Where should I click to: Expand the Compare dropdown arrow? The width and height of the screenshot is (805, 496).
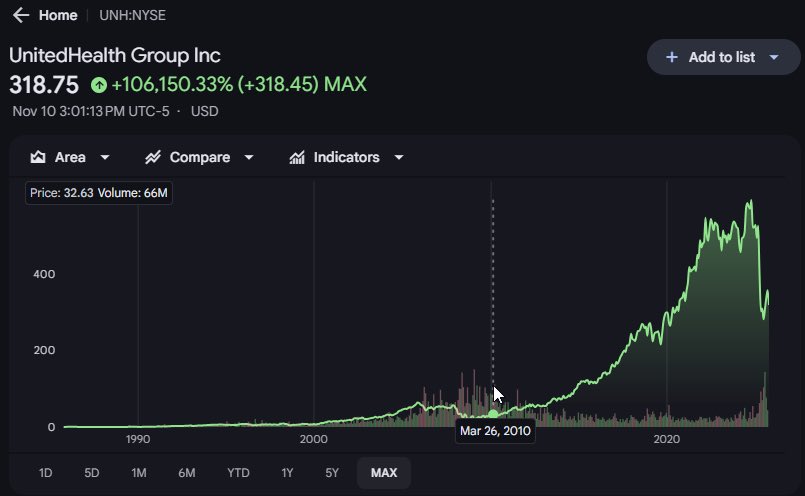pos(249,157)
